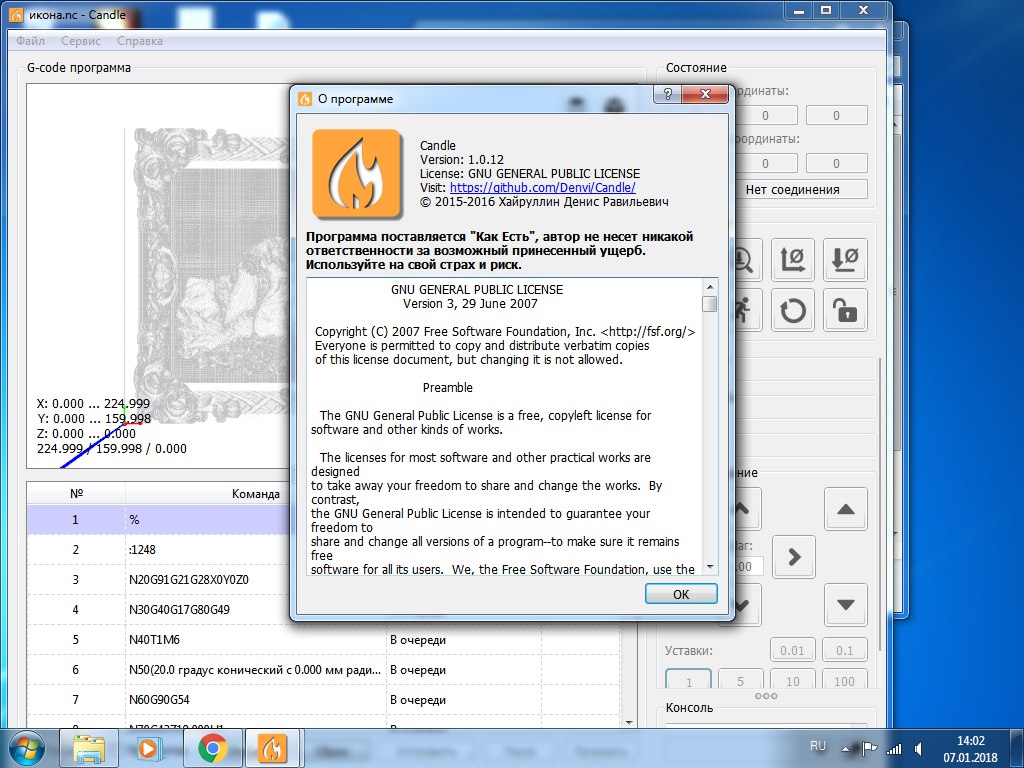
Task: Click the volume speaker tray icon
Action: coord(918,749)
